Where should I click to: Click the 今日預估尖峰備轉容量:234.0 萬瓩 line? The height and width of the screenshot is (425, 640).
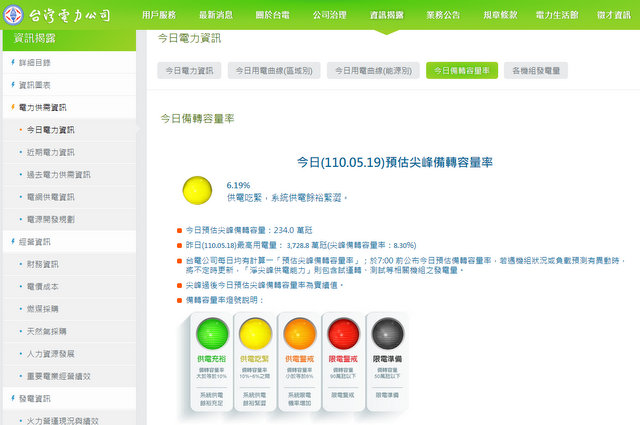point(249,230)
